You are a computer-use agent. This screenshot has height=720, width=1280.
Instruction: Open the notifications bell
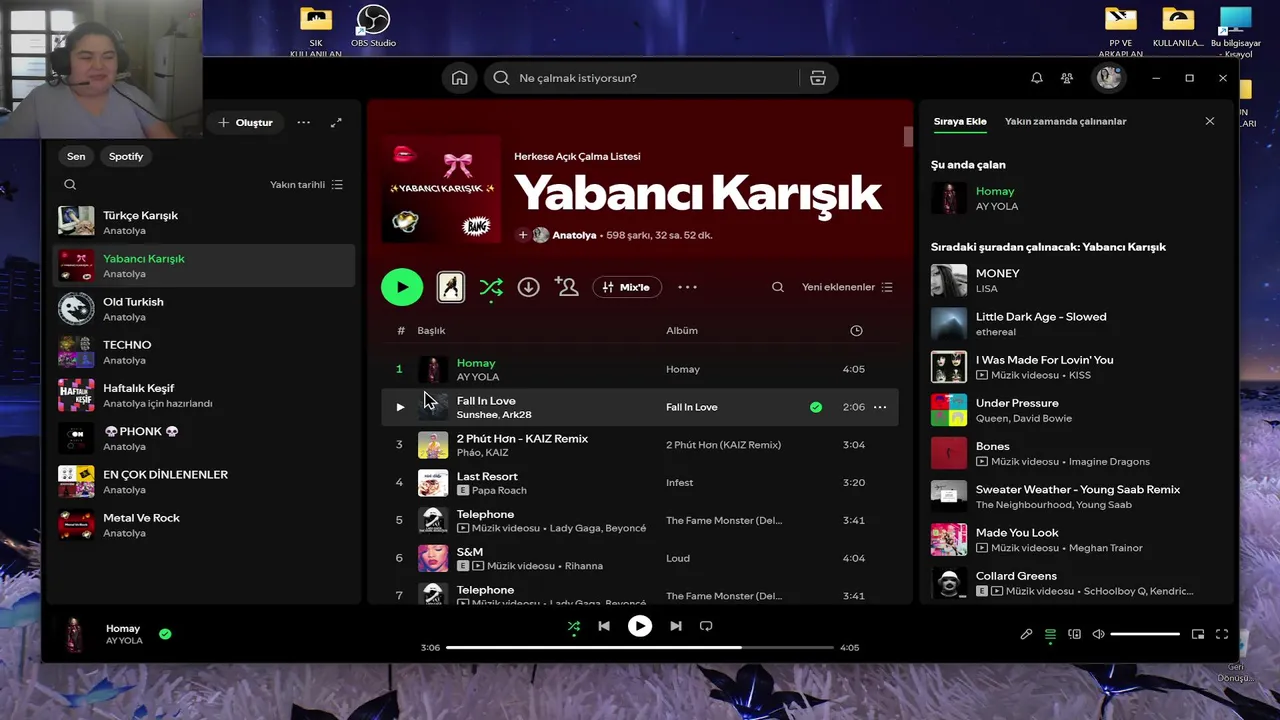(x=1037, y=78)
